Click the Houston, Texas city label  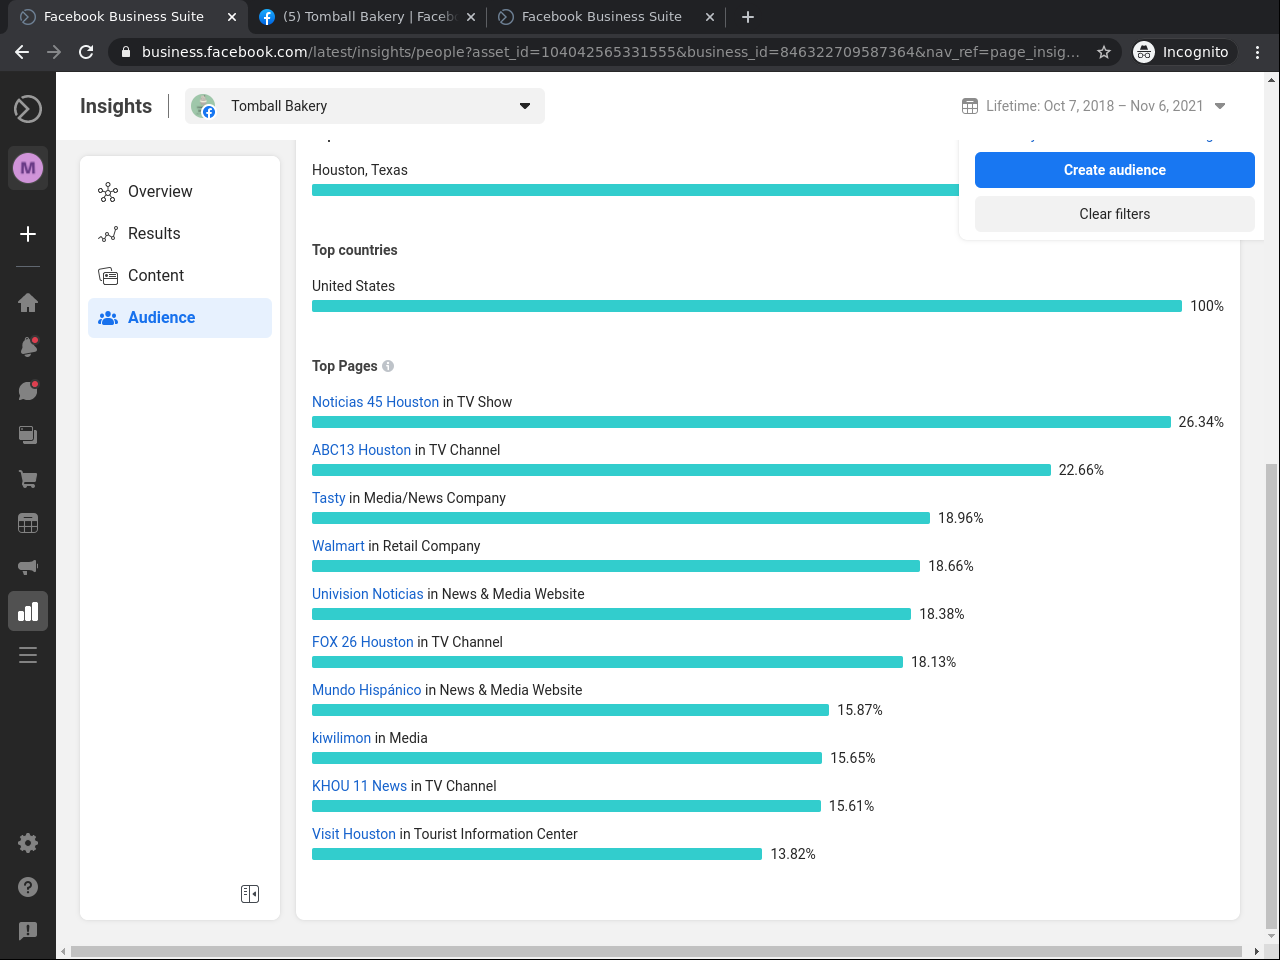pyautogui.click(x=359, y=170)
